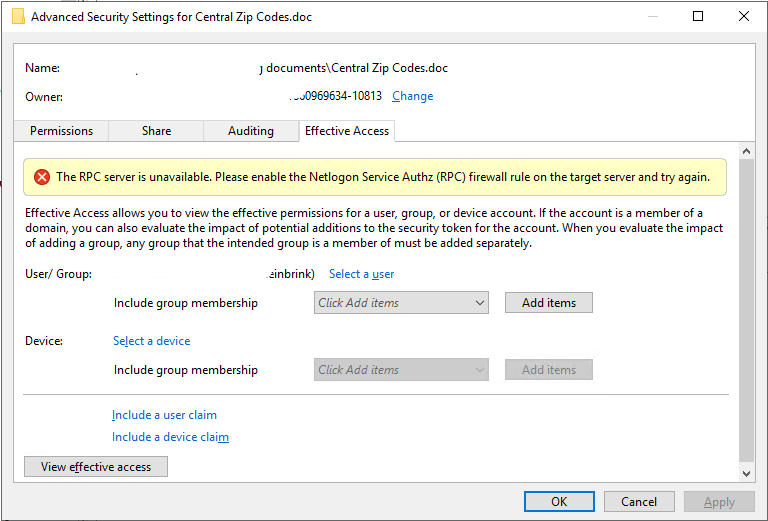Viewport: 768px width, 521px height.
Task: Click the scrollbar down arrow
Action: (746, 474)
